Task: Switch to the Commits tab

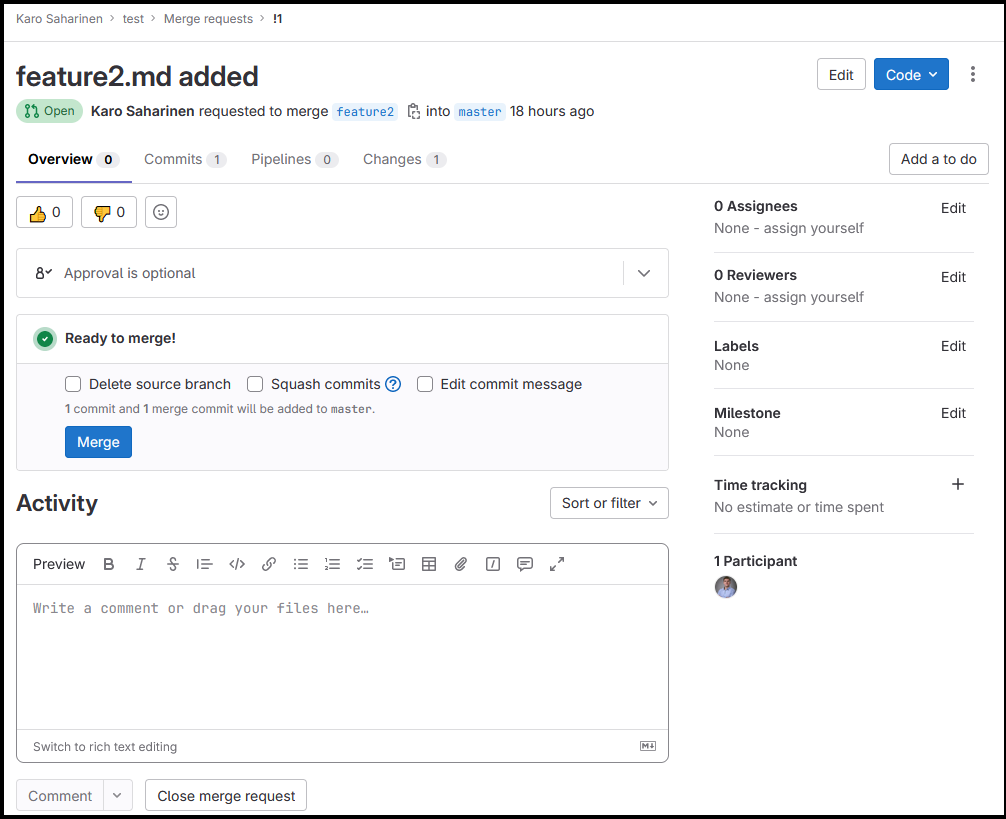Action: tap(184, 159)
